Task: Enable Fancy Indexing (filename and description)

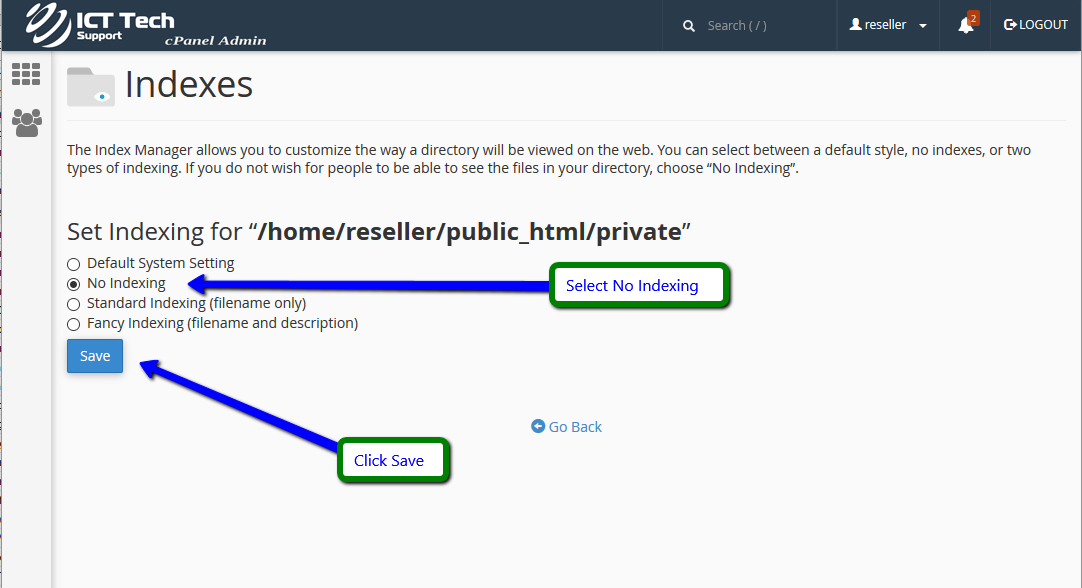Action: [73, 324]
